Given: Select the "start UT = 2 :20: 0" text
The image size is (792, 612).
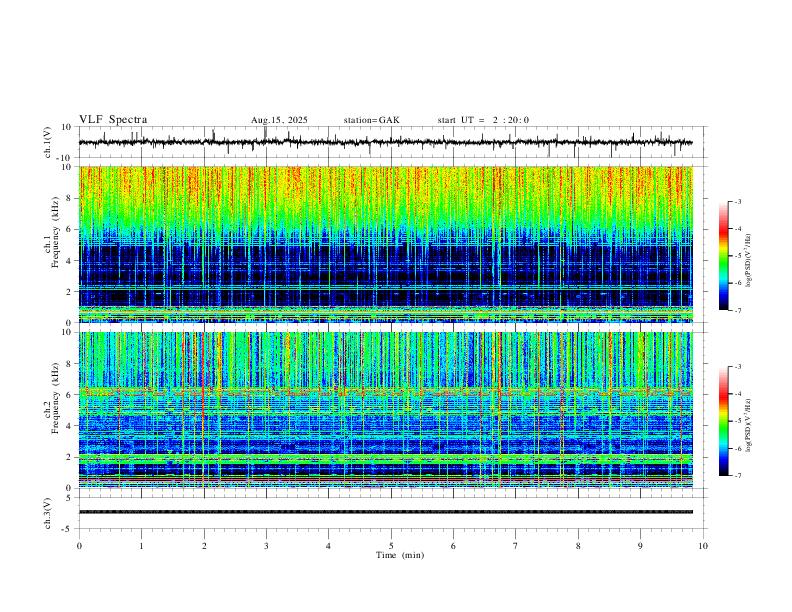Looking at the screenshot, I should (x=483, y=120).
